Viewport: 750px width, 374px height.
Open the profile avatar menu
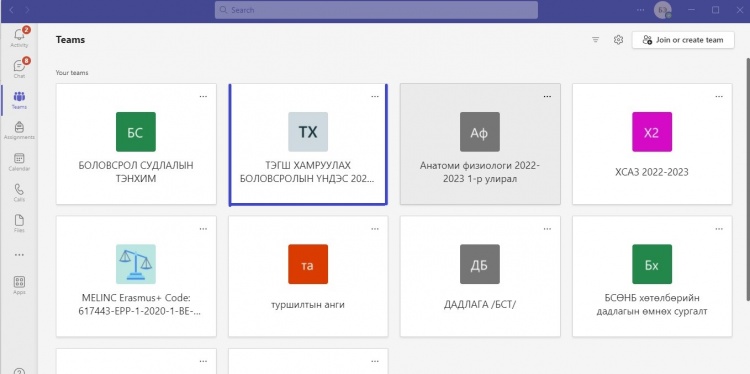pyautogui.click(x=662, y=10)
